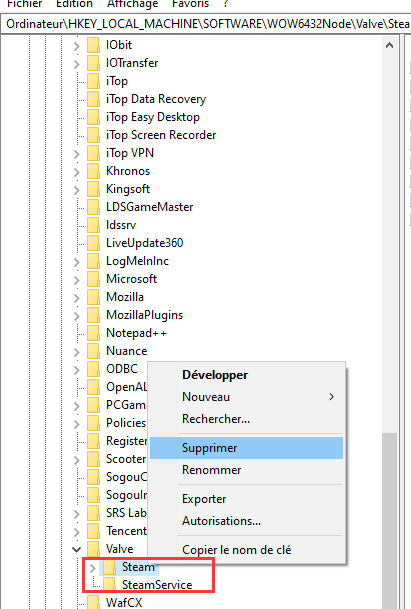Click the Steam folder icon
The image size is (411, 609).
110,567
